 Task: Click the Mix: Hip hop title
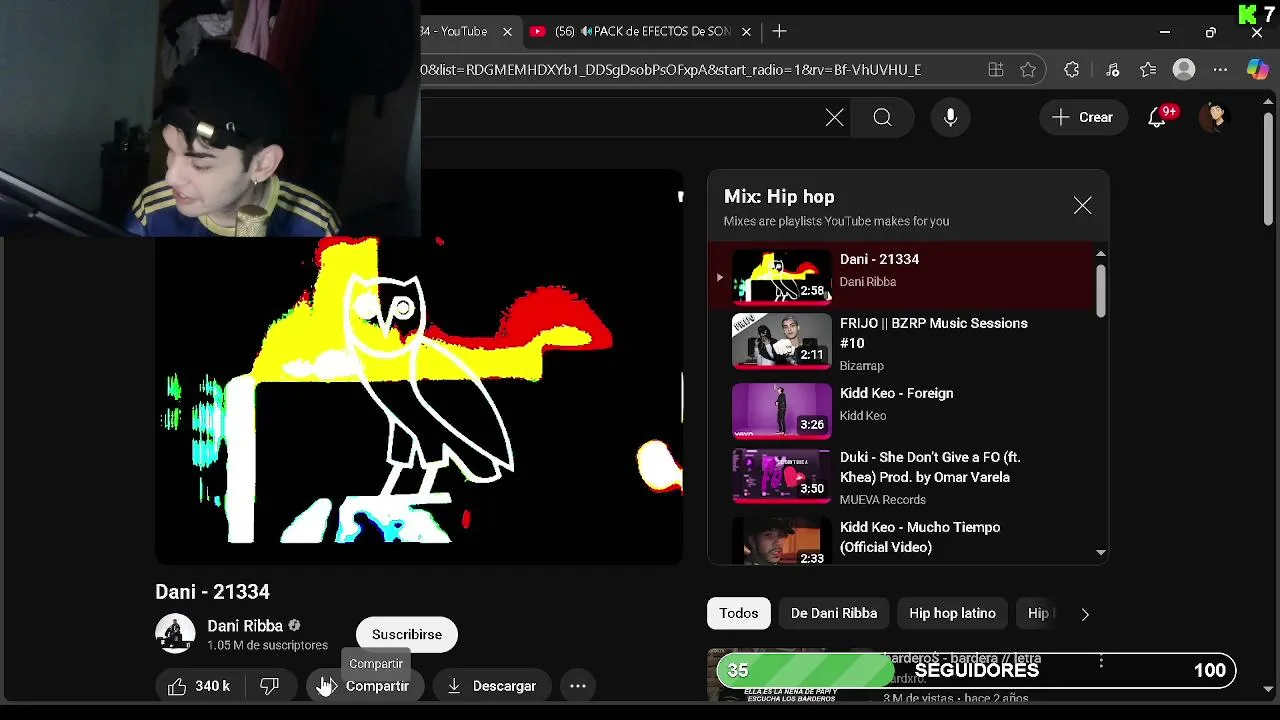tap(779, 197)
